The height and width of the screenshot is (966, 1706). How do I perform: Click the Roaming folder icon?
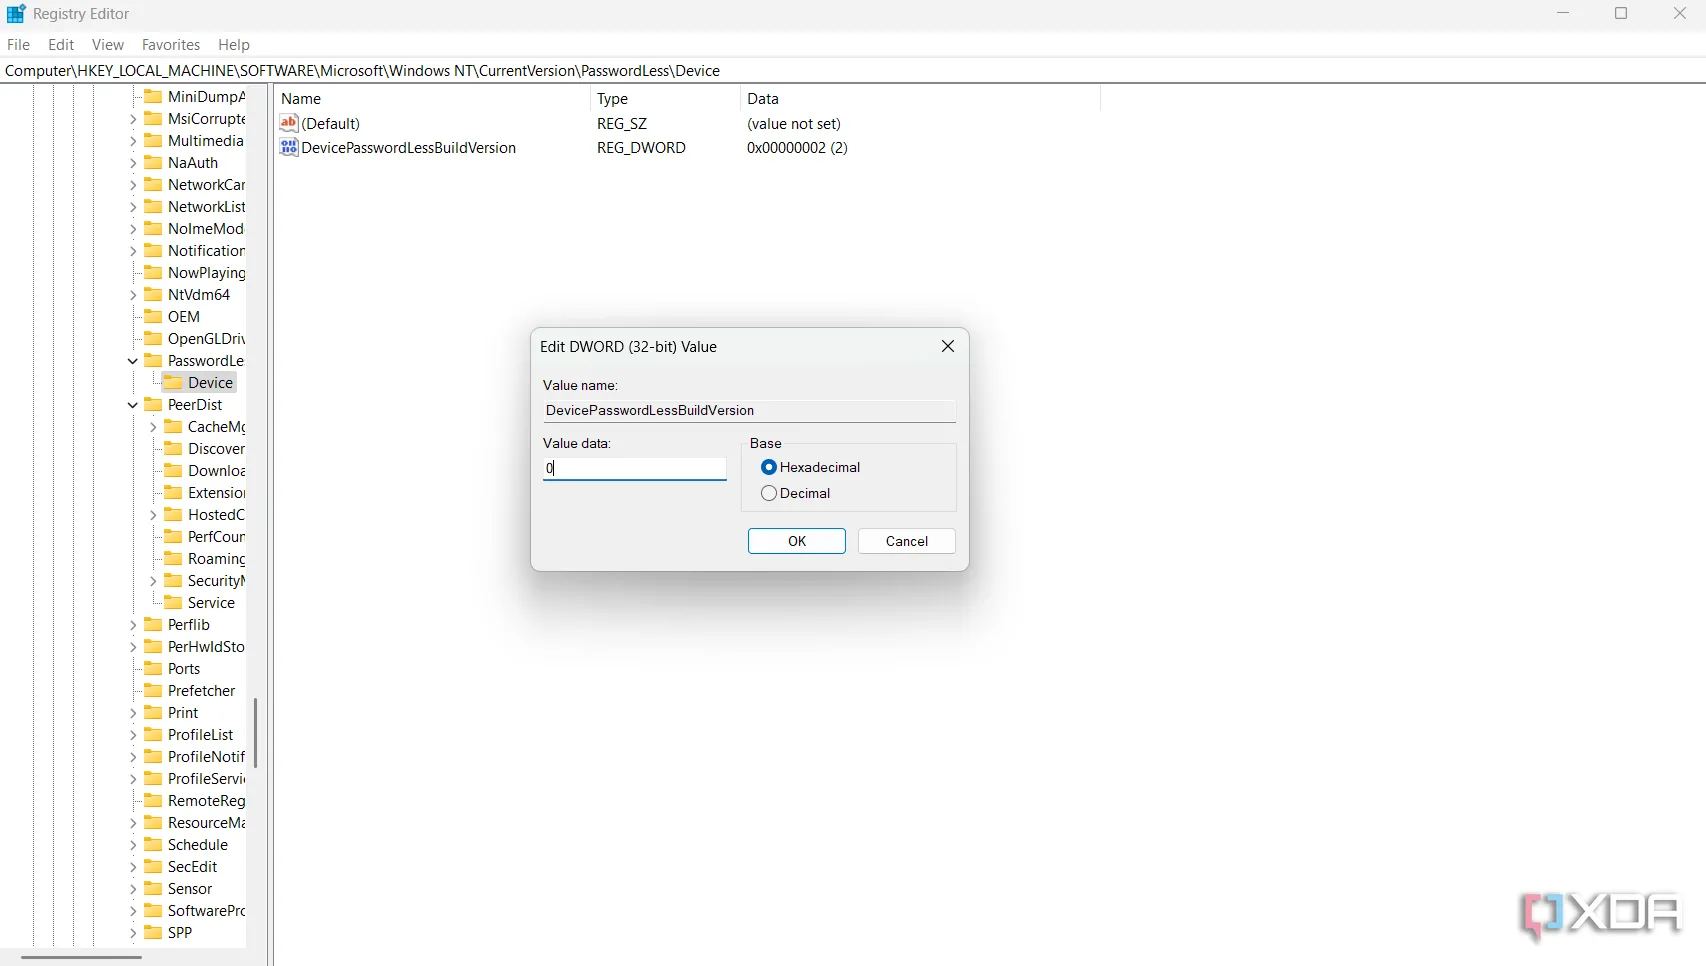173,559
